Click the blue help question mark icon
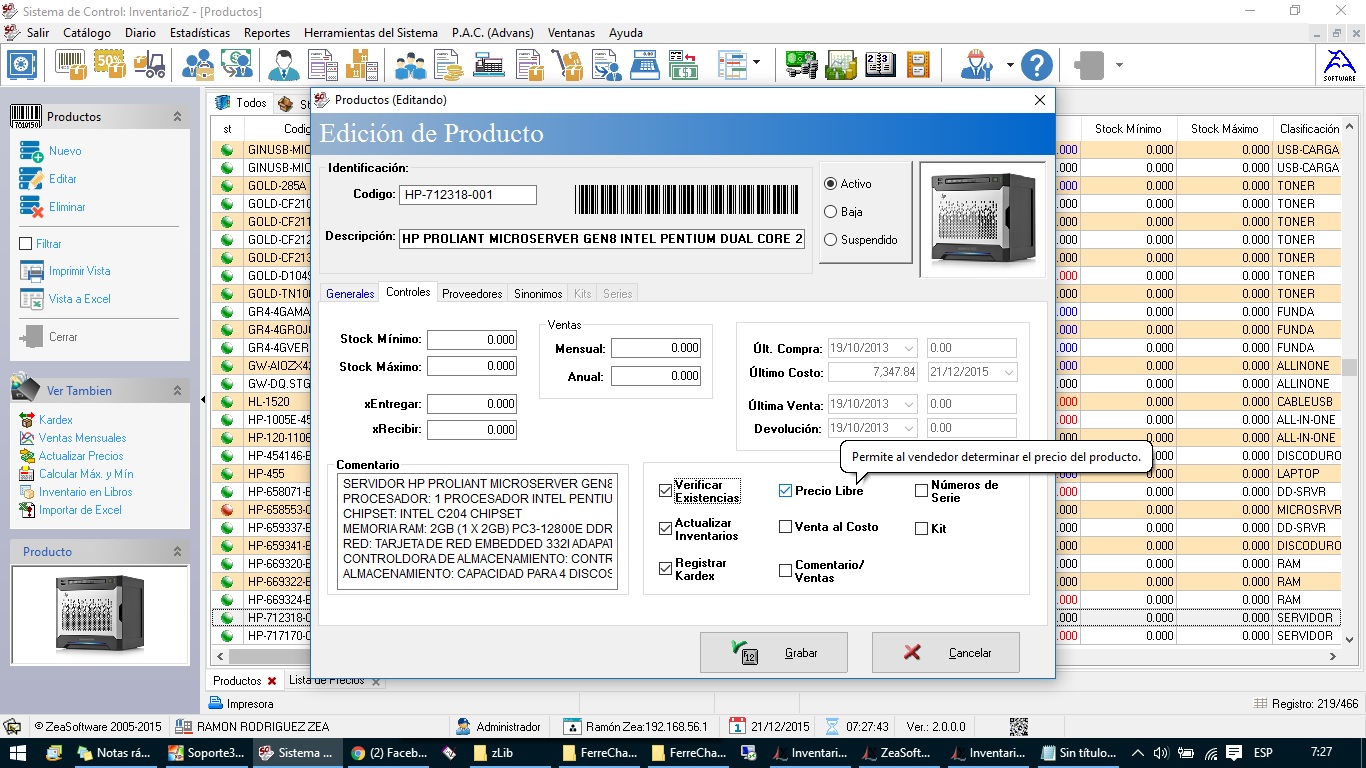 pos(1037,66)
